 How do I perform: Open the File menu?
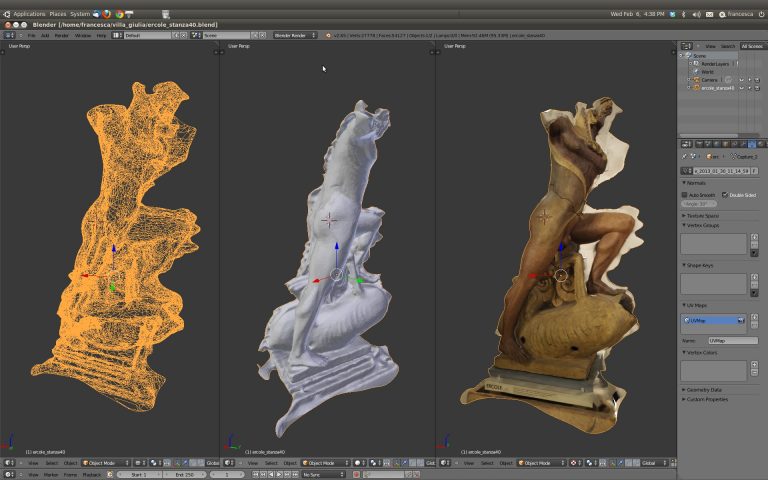(32, 35)
